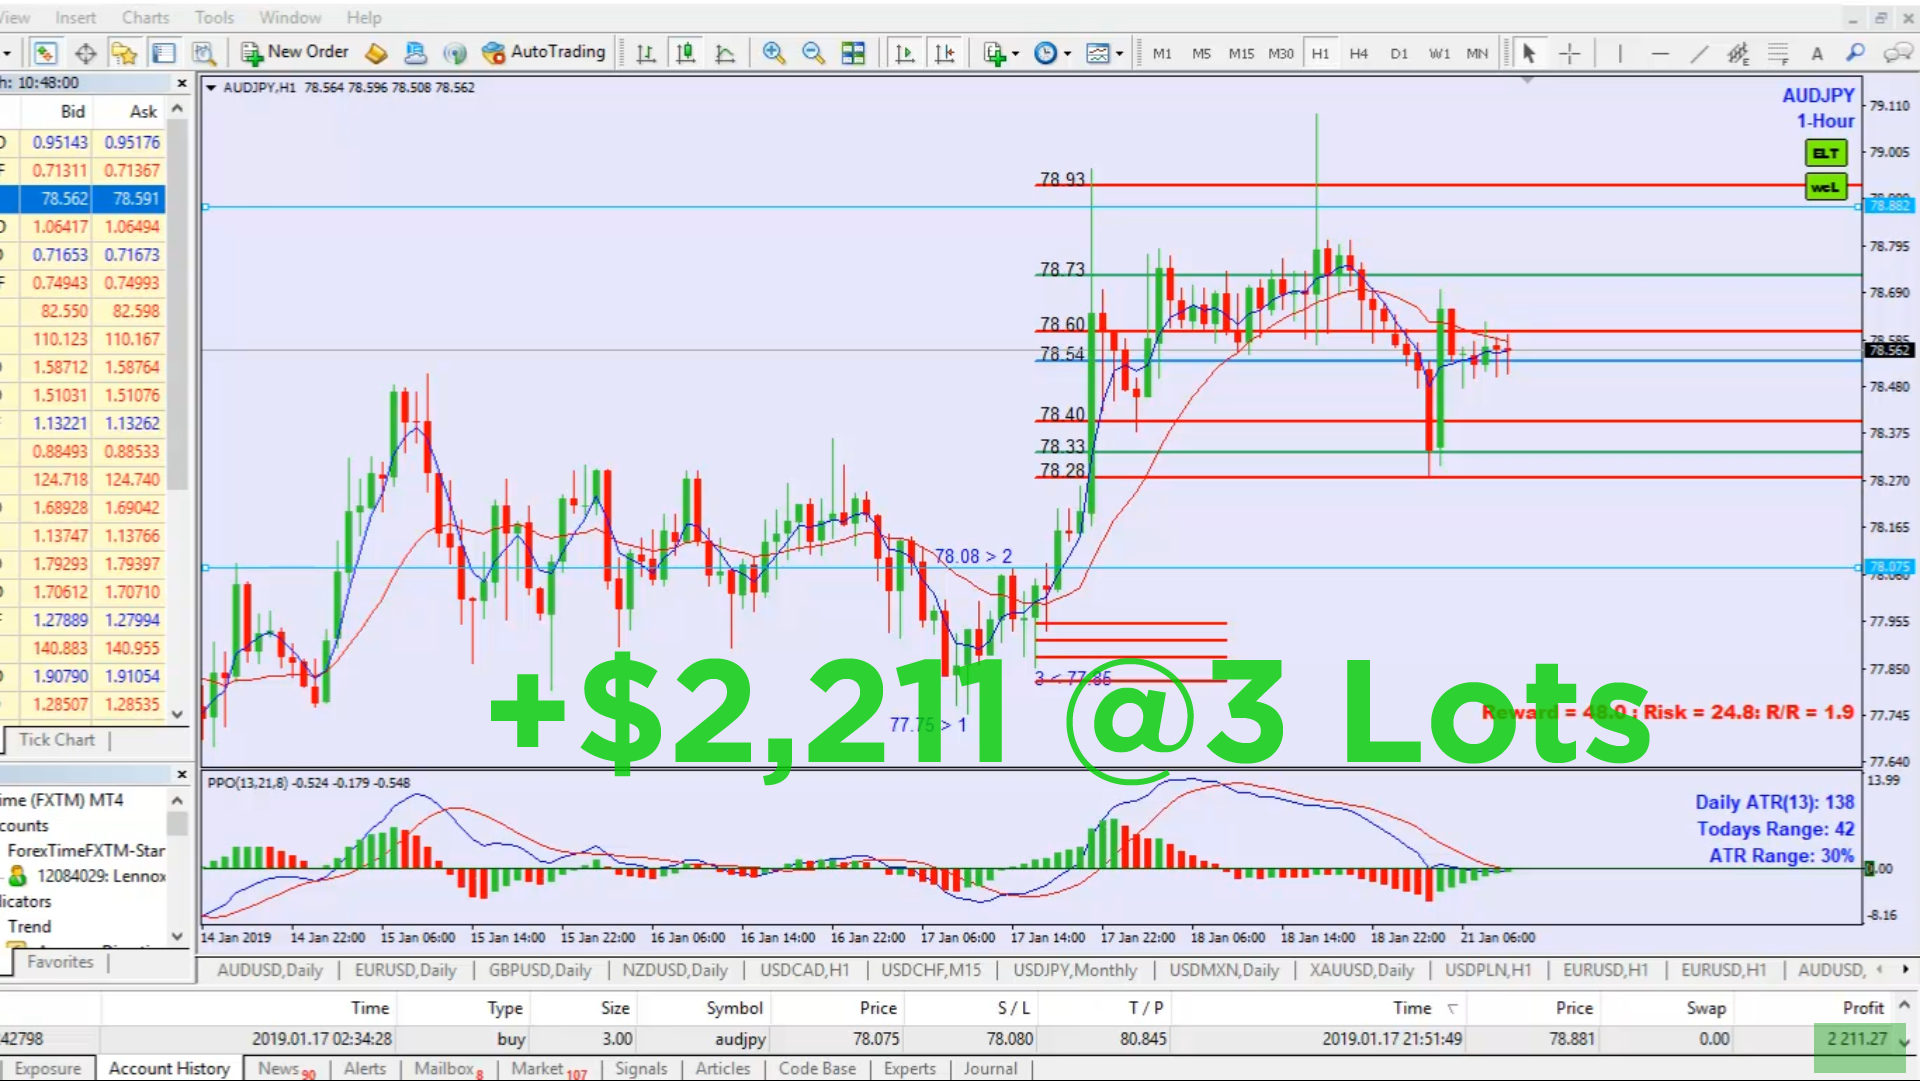Click the search magnifier icon
Viewport: 1920px width, 1081px height.
pyautogui.click(x=1856, y=53)
